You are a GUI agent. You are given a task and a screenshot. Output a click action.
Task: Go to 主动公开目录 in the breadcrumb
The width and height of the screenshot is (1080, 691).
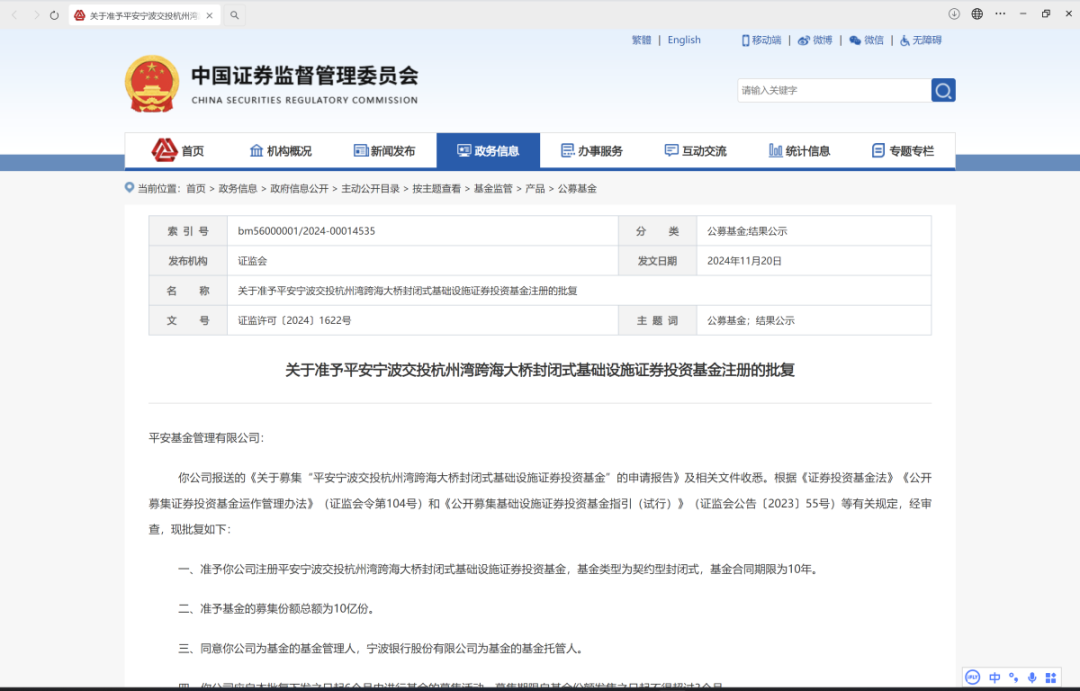point(370,189)
